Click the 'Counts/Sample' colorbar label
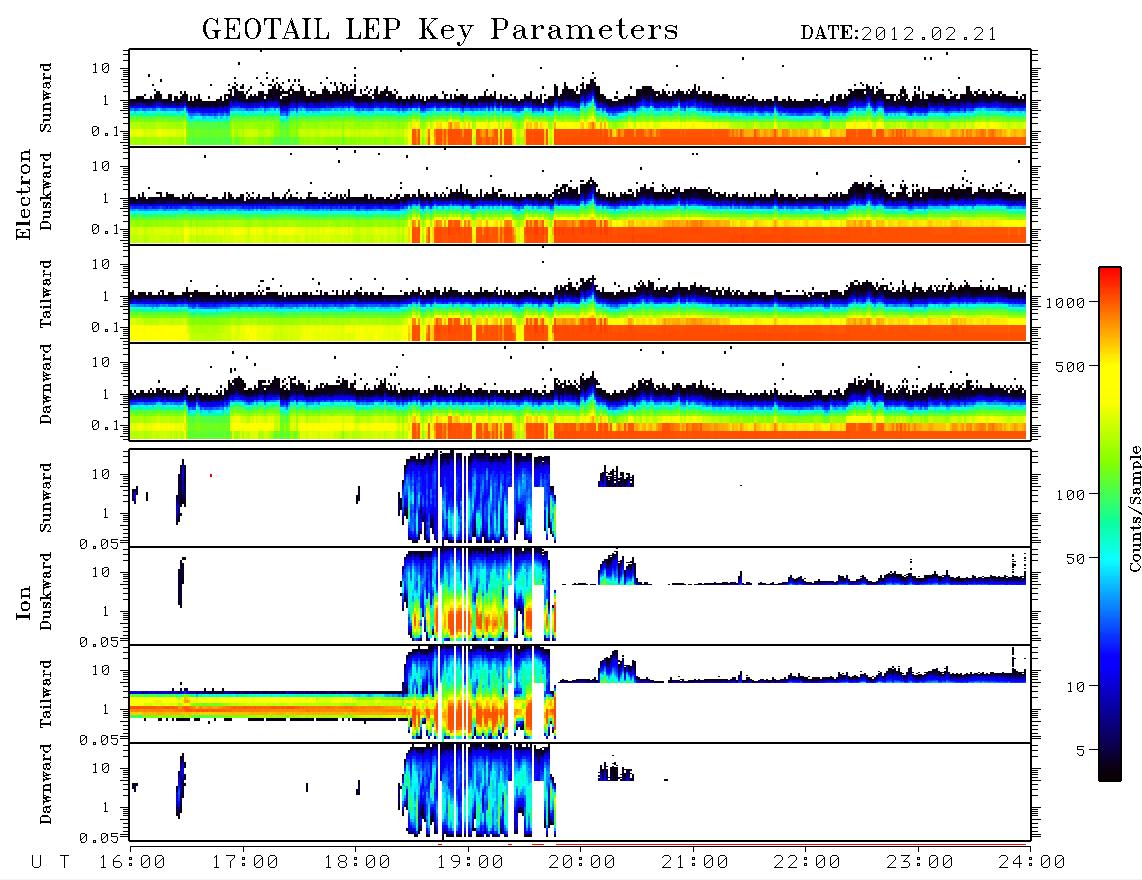Image resolution: width=1142 pixels, height=880 pixels. pyautogui.click(x=1134, y=508)
